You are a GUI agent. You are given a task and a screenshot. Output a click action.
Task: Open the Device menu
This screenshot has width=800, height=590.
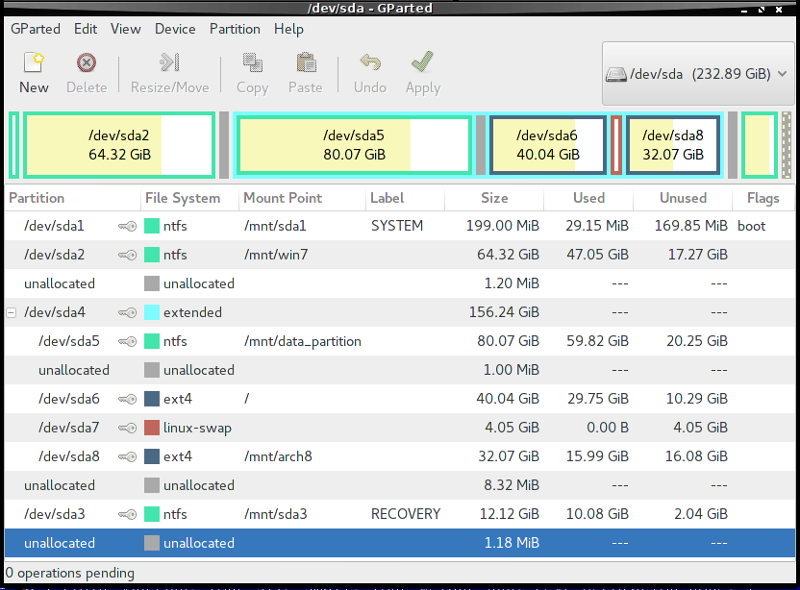pos(175,29)
